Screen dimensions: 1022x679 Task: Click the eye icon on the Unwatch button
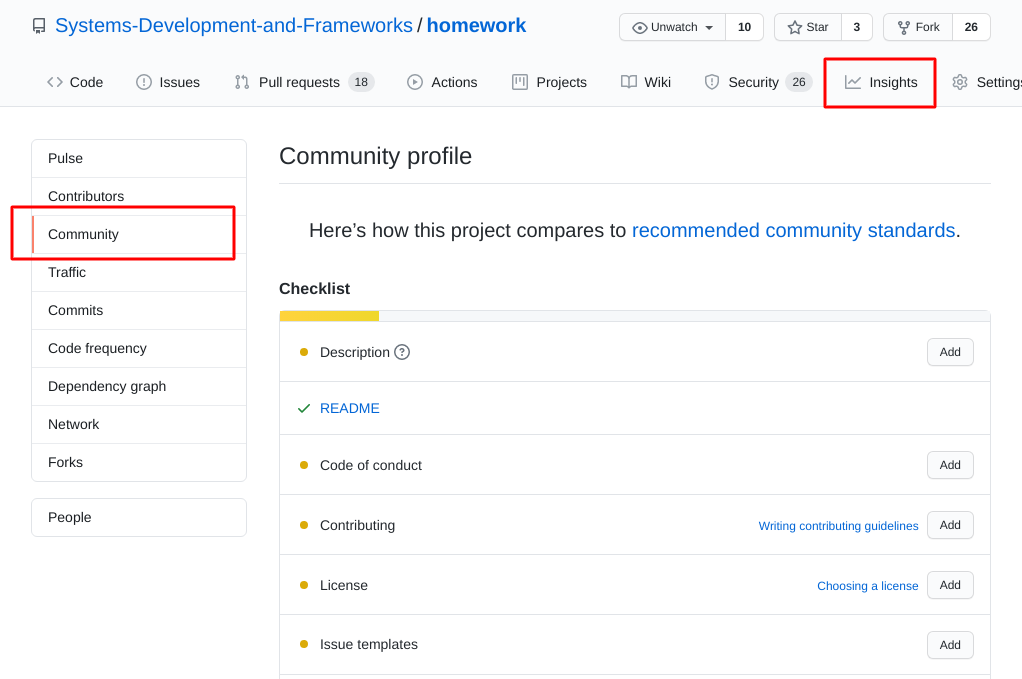[x=639, y=27]
